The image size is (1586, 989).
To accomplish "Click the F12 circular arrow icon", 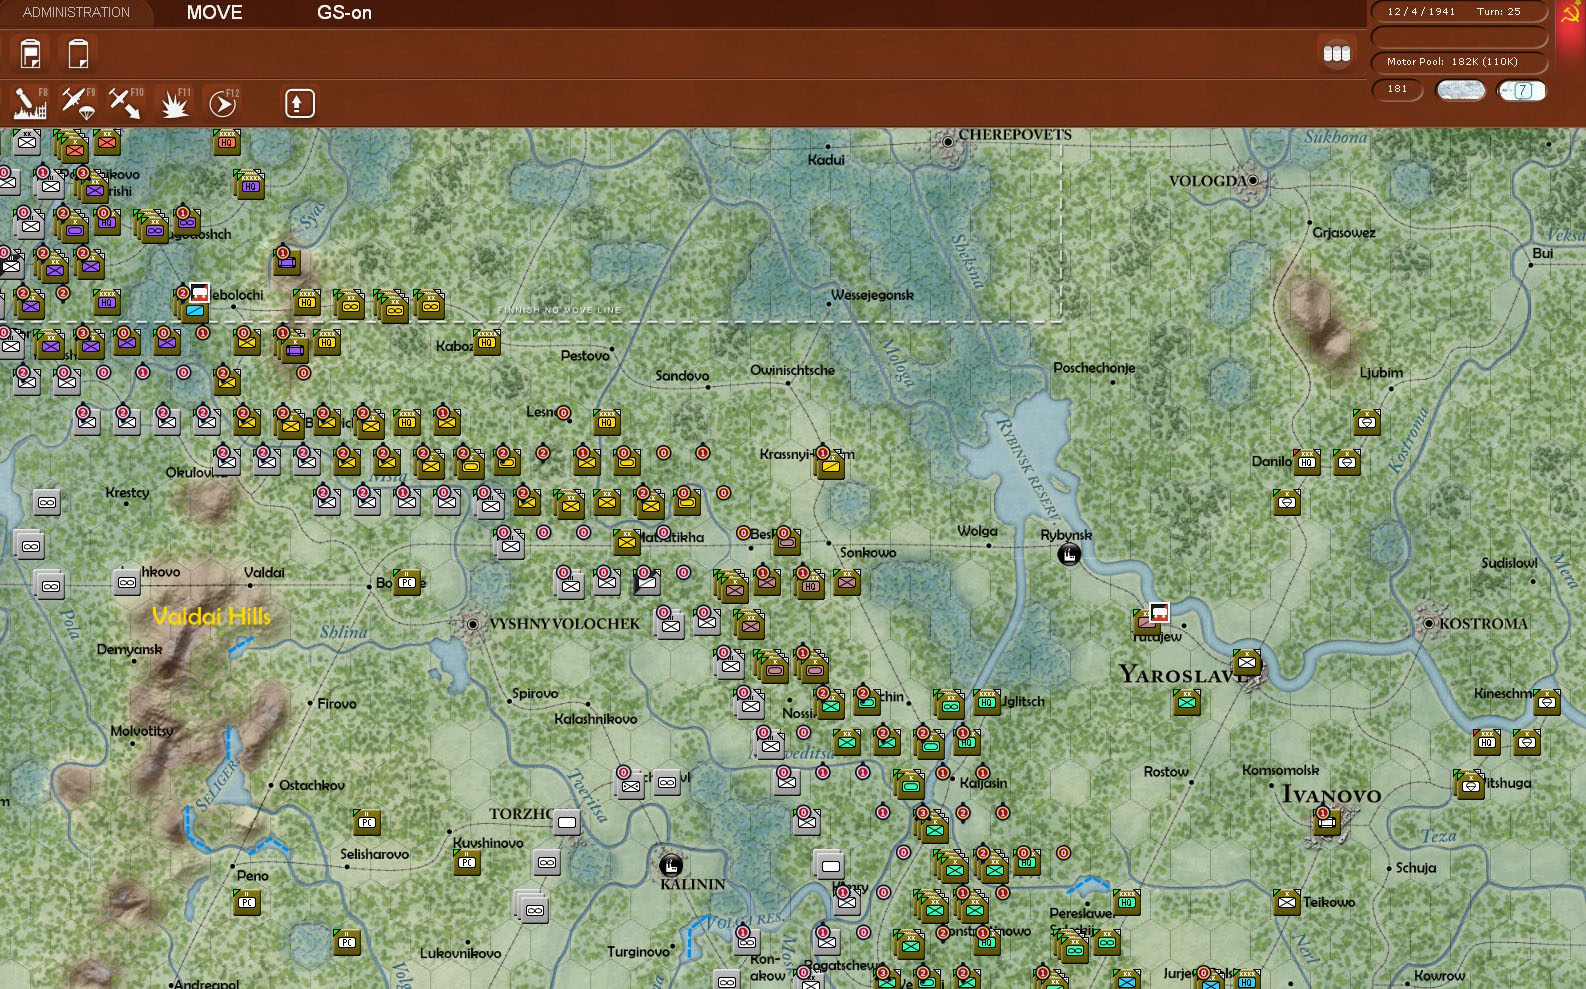I will point(223,103).
